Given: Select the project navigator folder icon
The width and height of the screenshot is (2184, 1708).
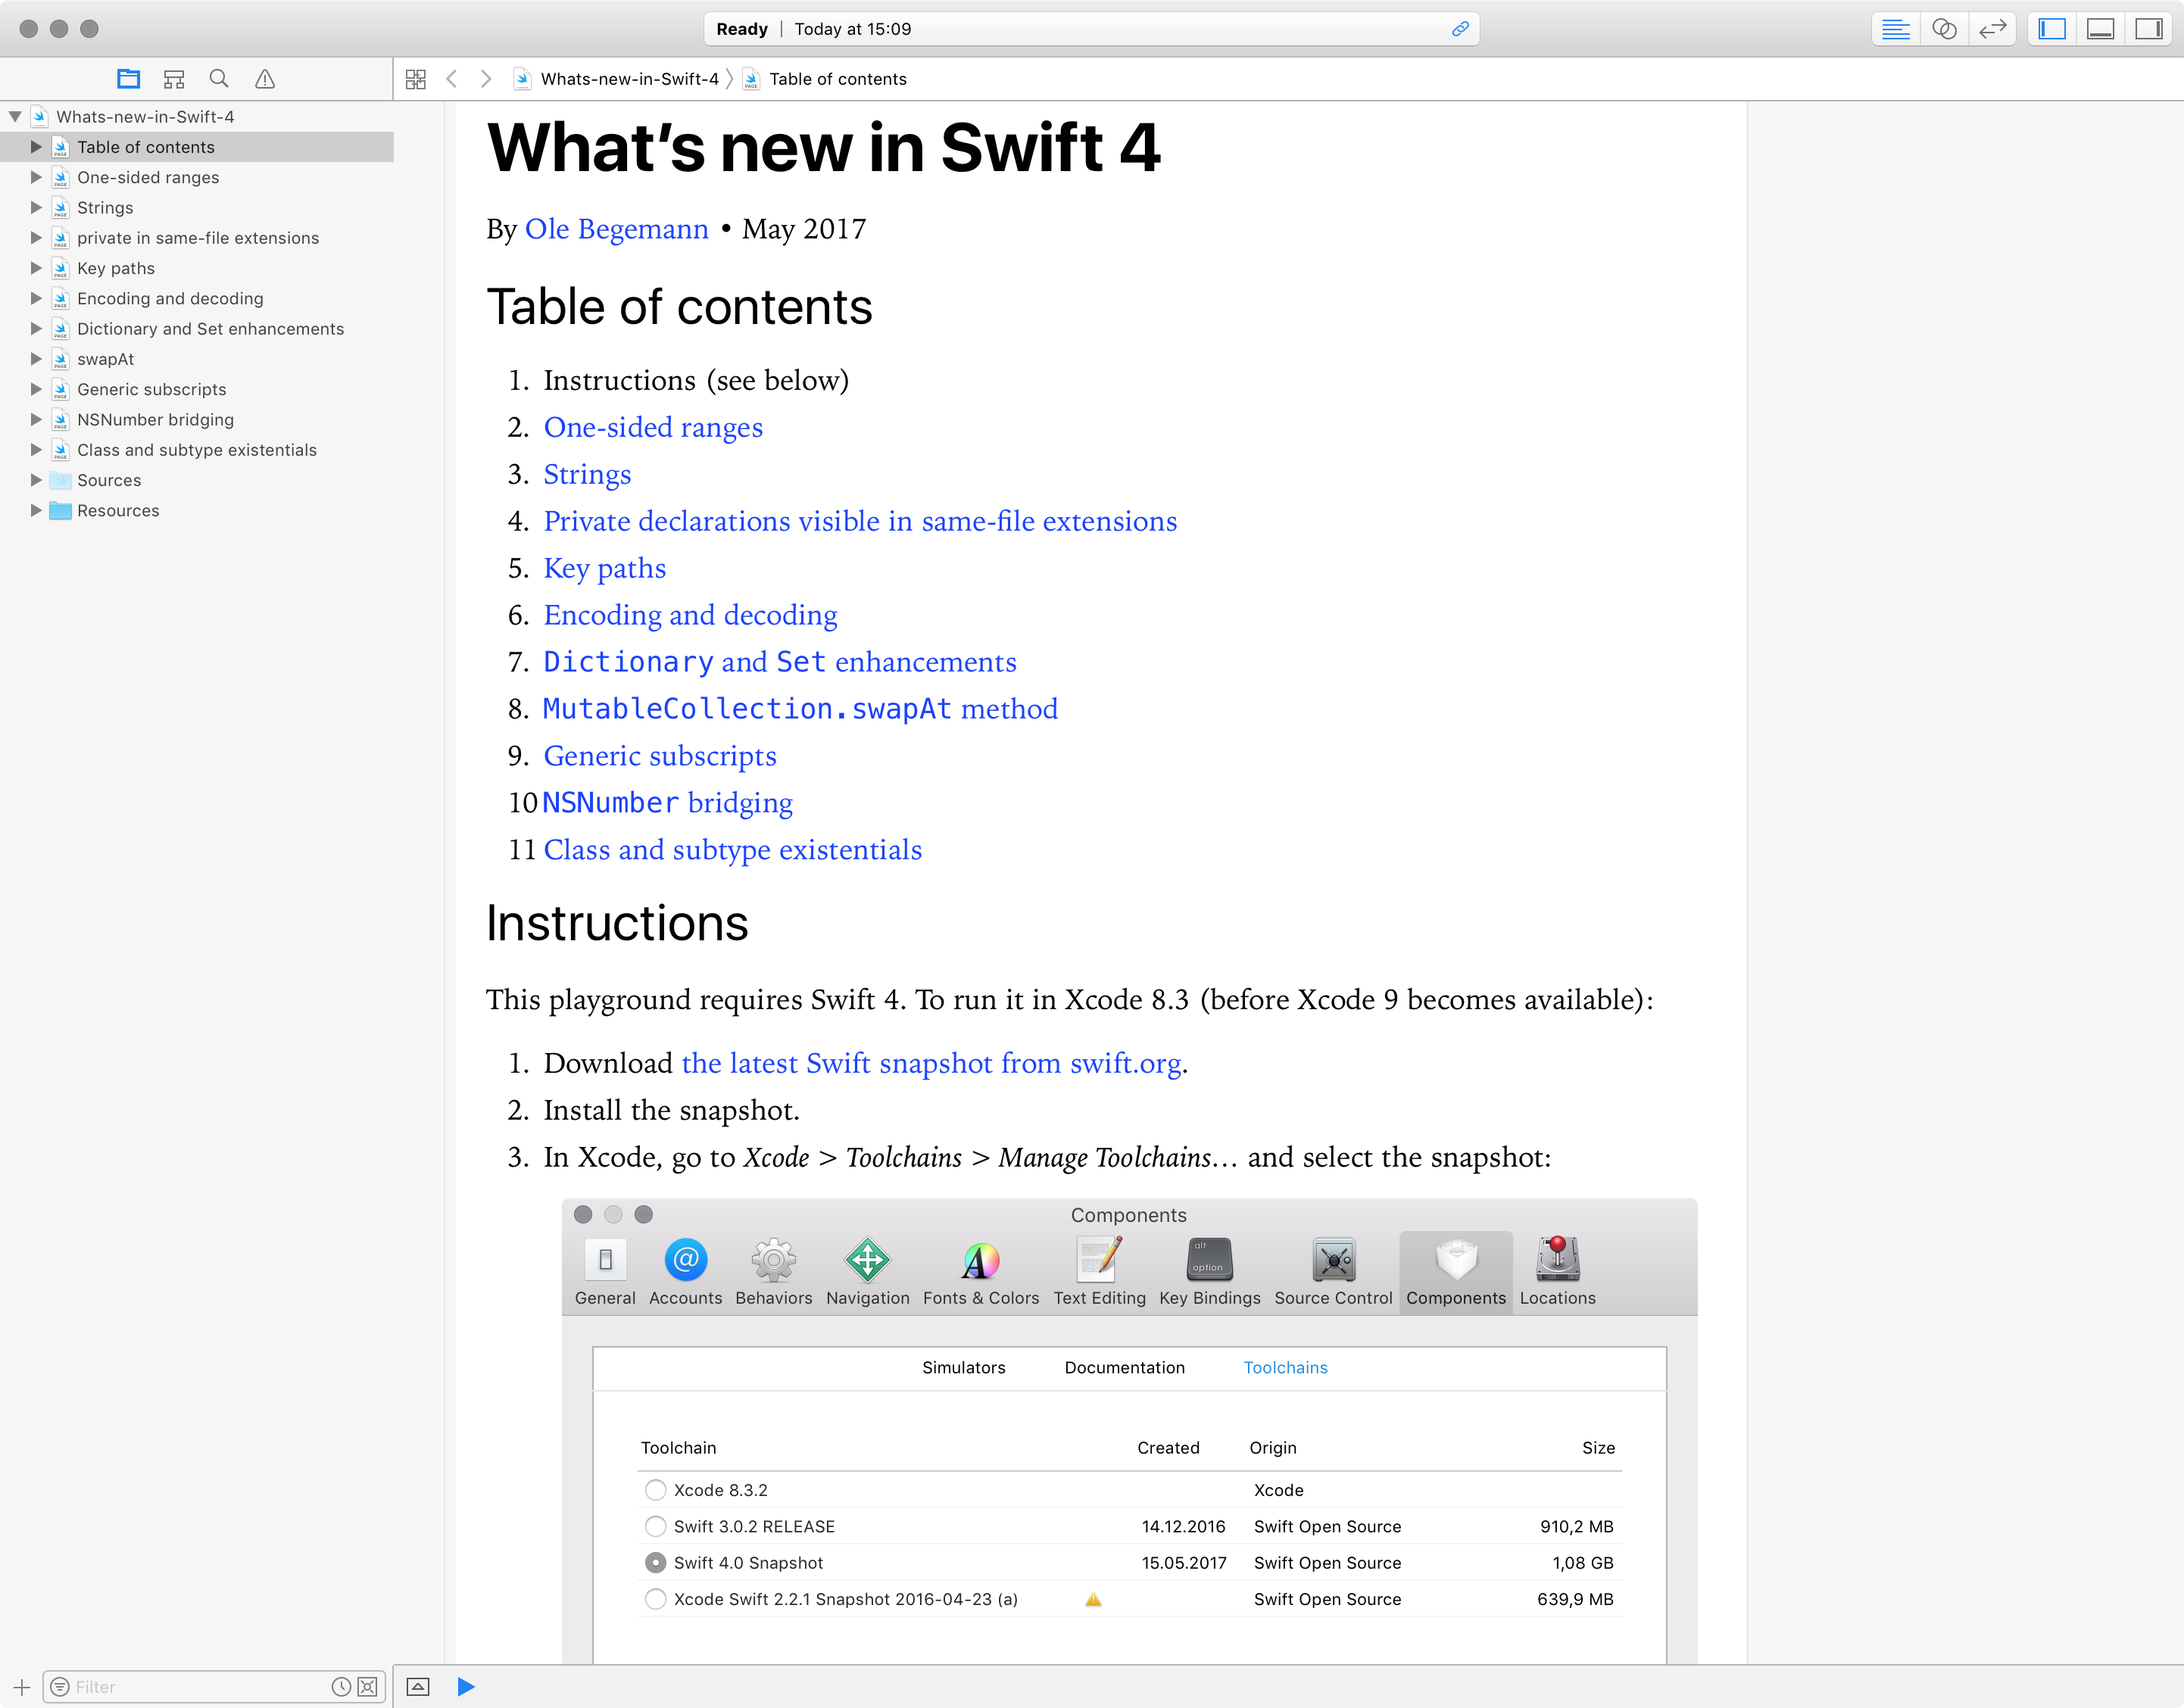Looking at the screenshot, I should (x=128, y=78).
